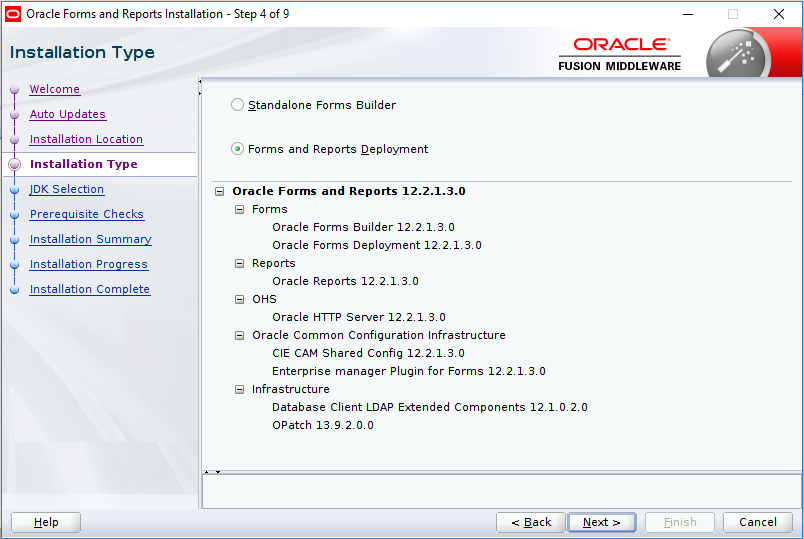This screenshot has height=539, width=804.
Task: Open the Installation Location step
Action: [86, 139]
